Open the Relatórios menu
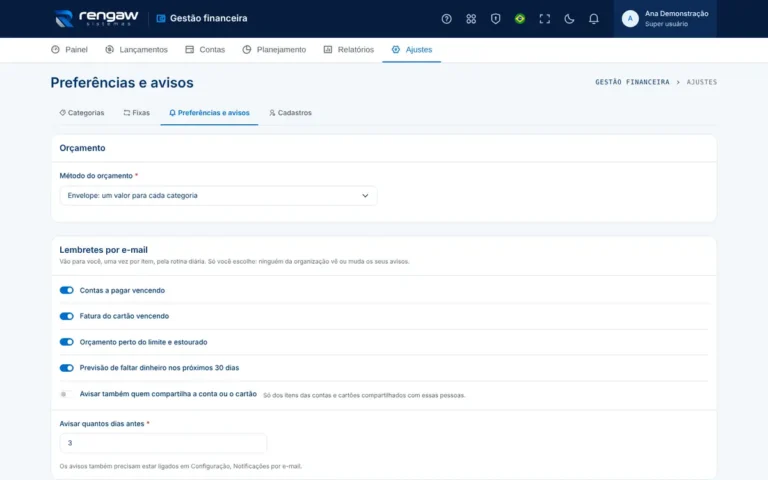This screenshot has width=768, height=480. pyautogui.click(x=349, y=49)
